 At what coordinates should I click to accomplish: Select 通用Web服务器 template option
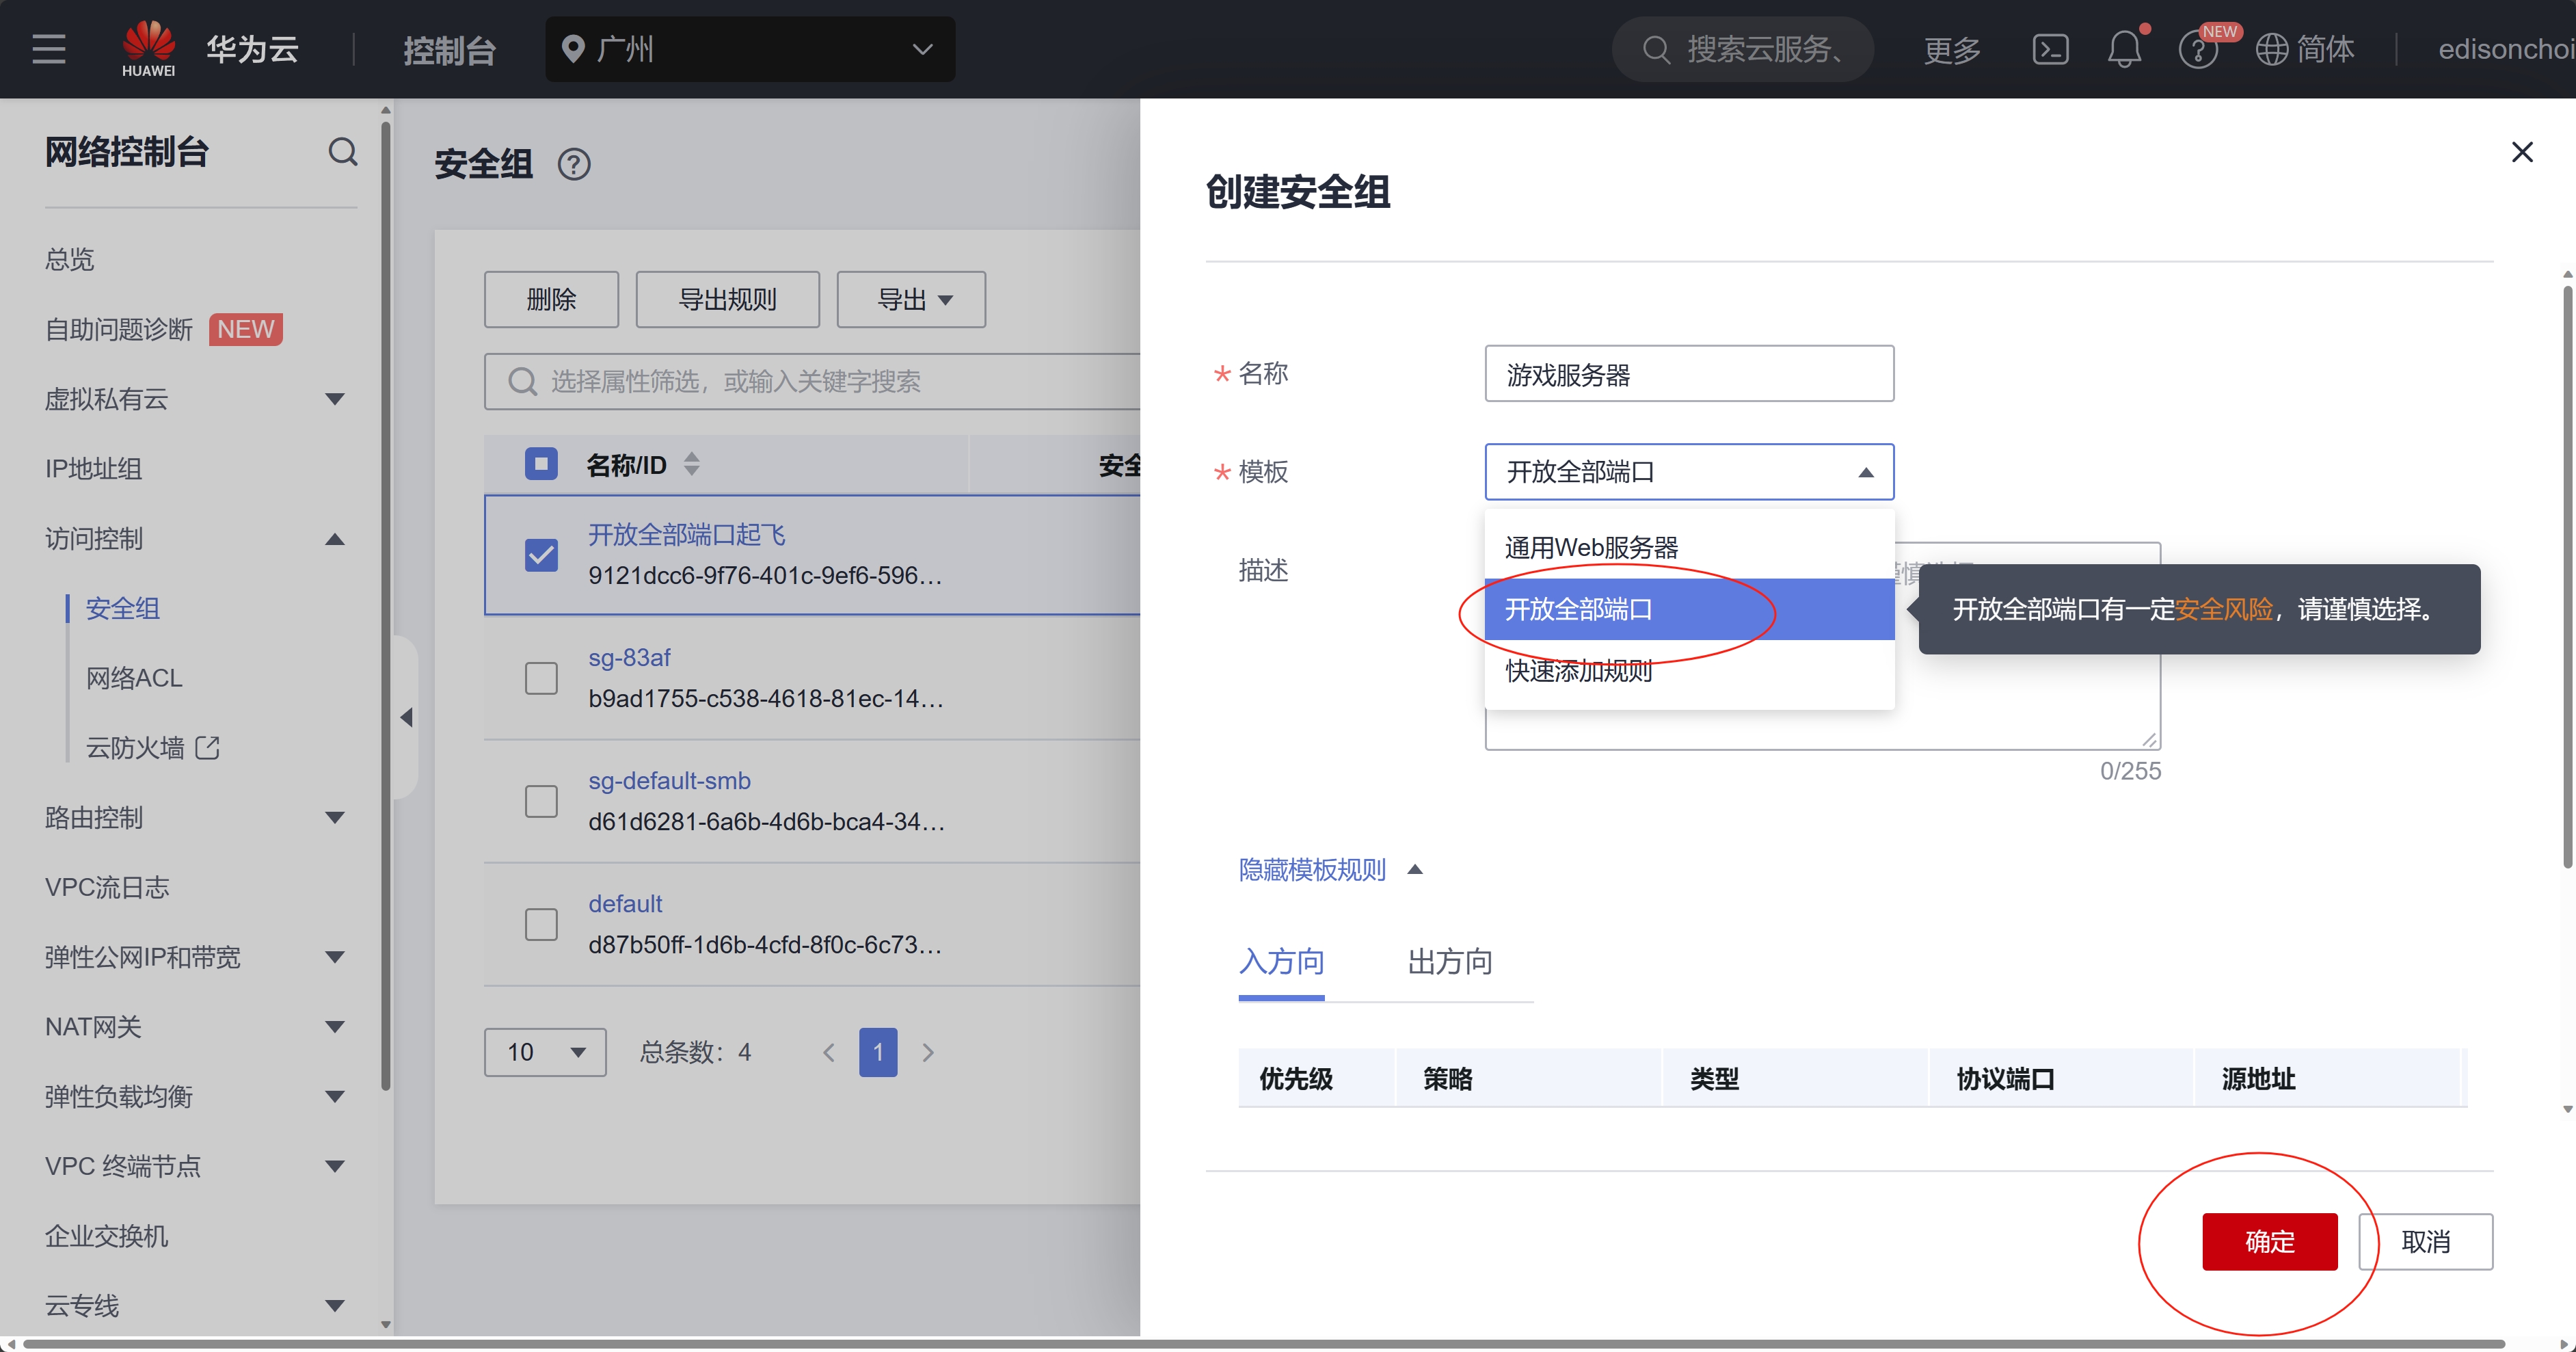[x=1689, y=547]
